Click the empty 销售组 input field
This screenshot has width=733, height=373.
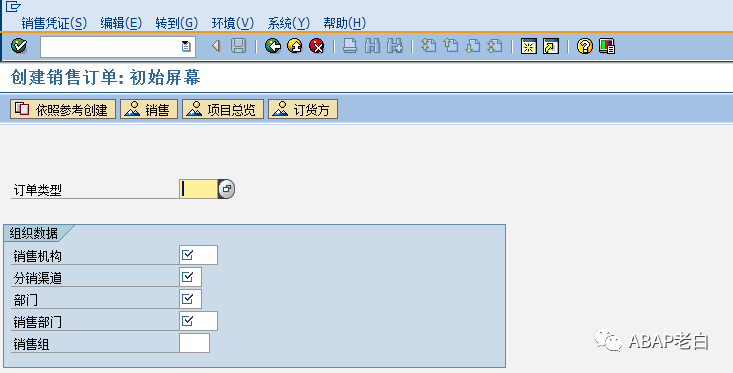click(194, 343)
